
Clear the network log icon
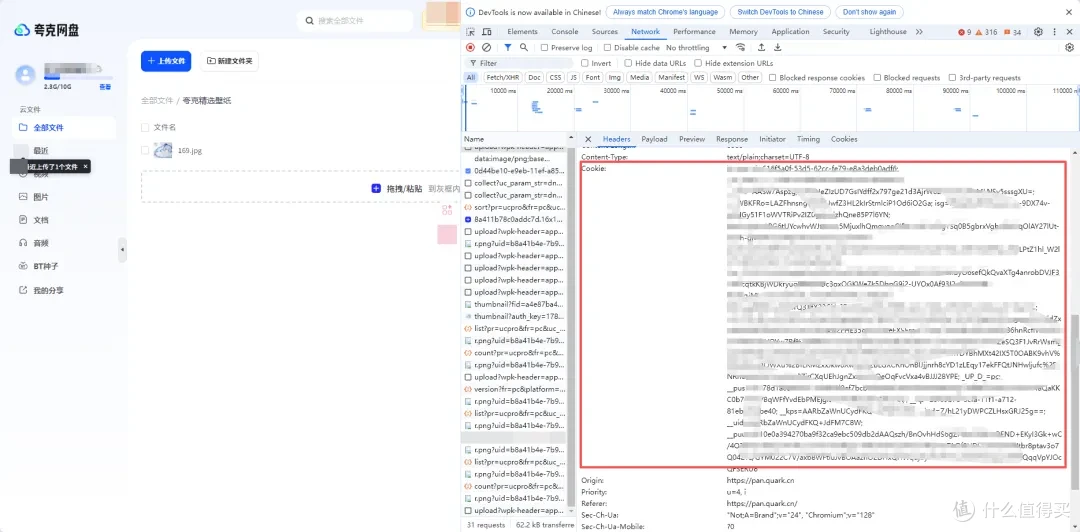[x=486, y=48]
